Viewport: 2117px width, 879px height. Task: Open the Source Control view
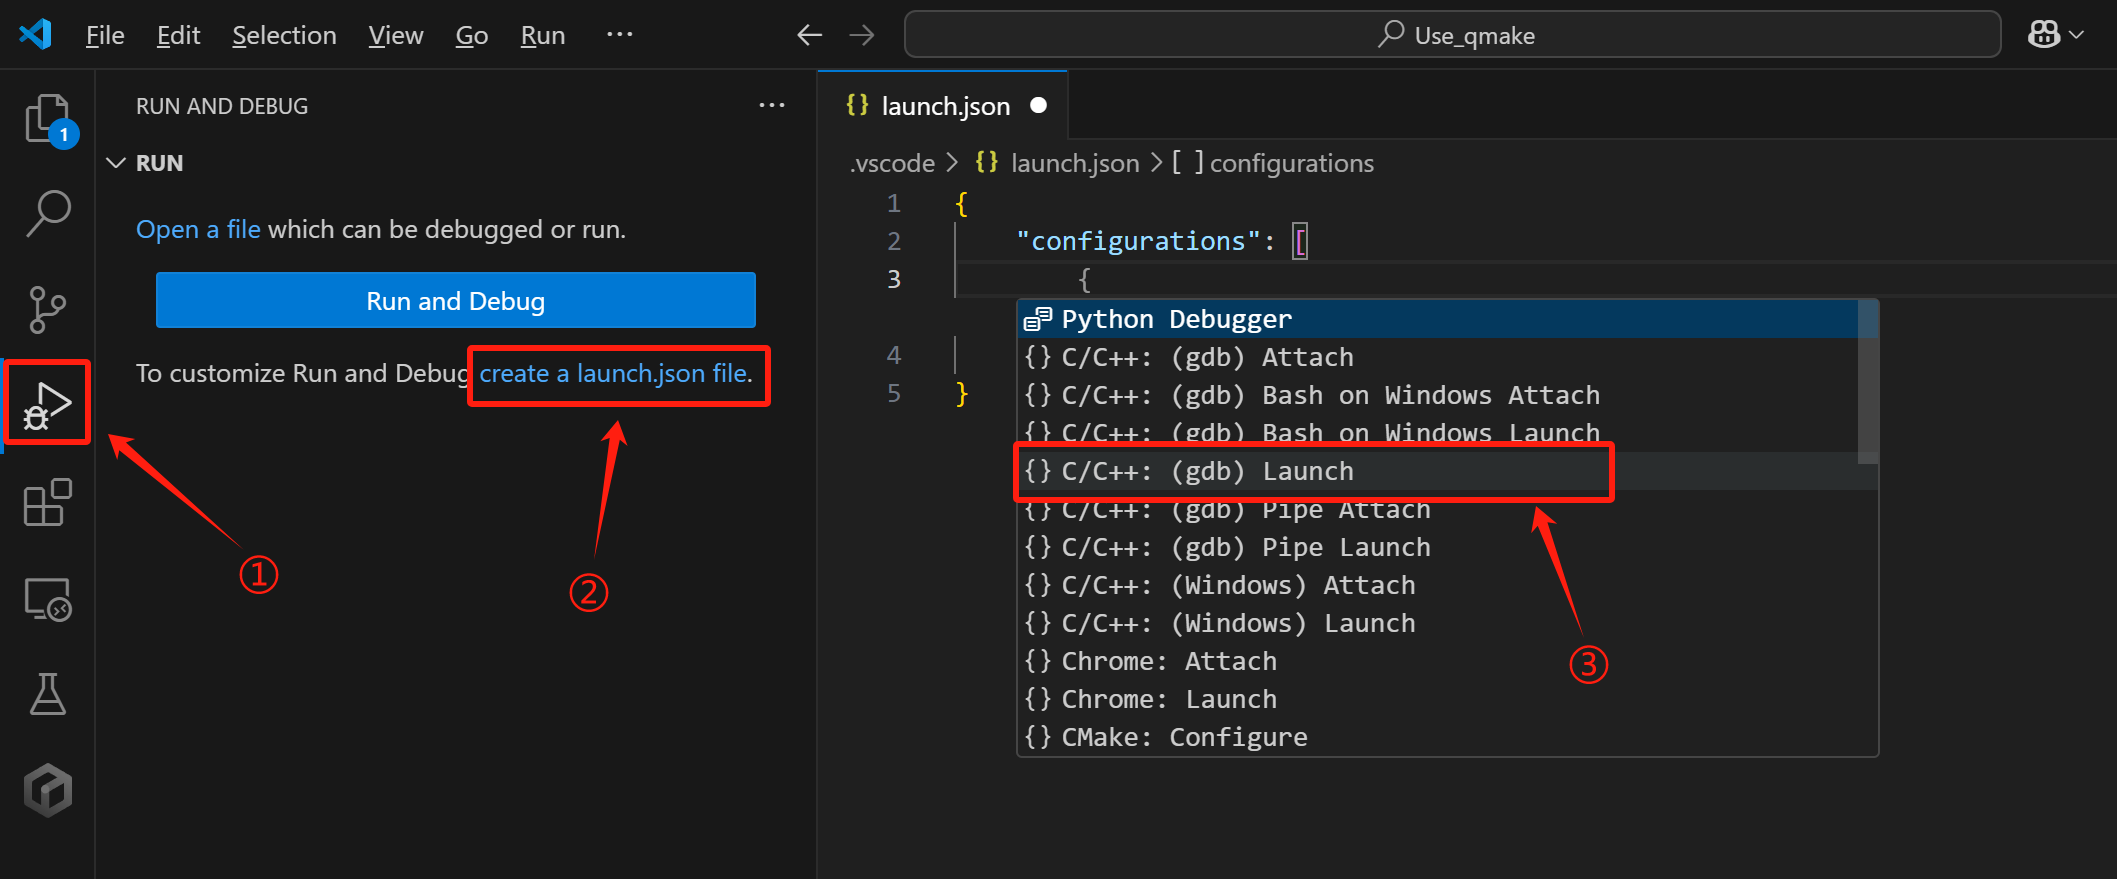click(47, 309)
